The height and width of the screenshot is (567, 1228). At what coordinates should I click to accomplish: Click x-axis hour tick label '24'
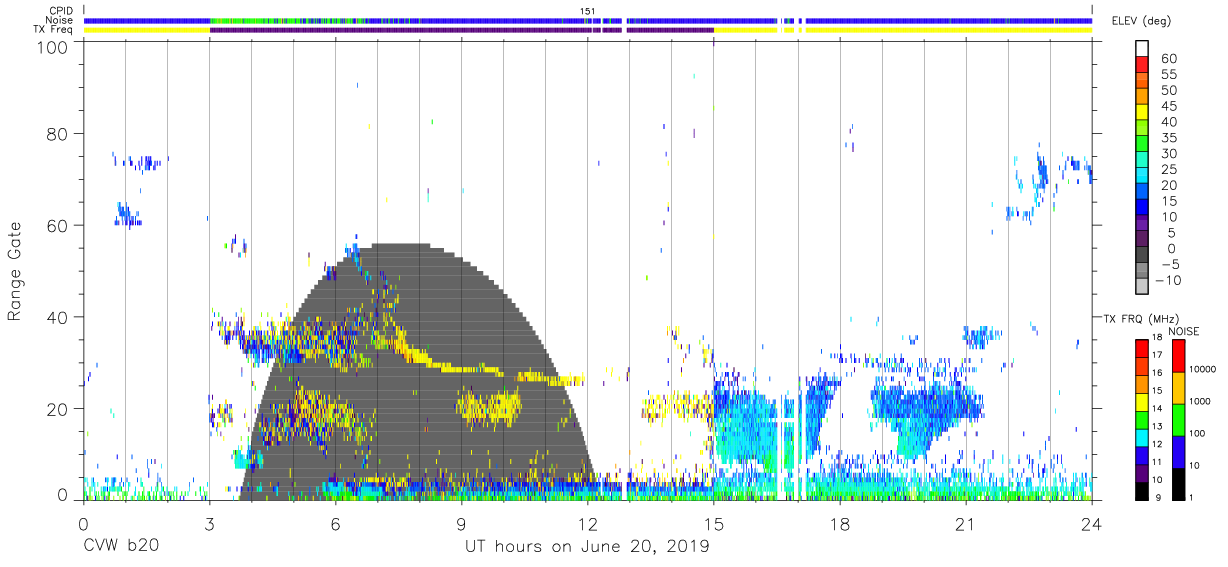[1092, 525]
